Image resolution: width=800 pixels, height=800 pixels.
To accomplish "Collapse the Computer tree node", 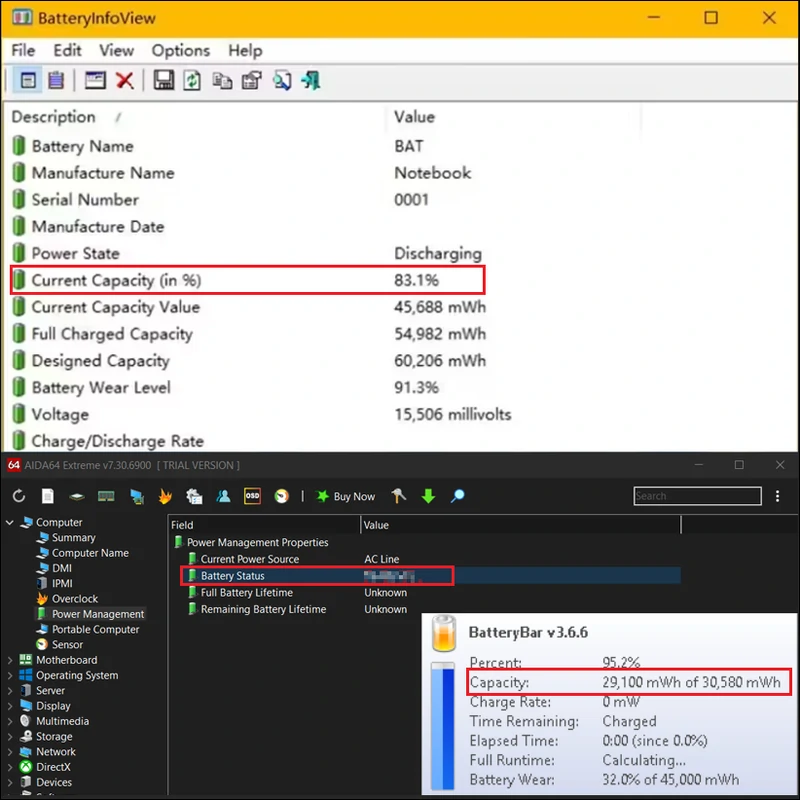I will click(x=11, y=522).
